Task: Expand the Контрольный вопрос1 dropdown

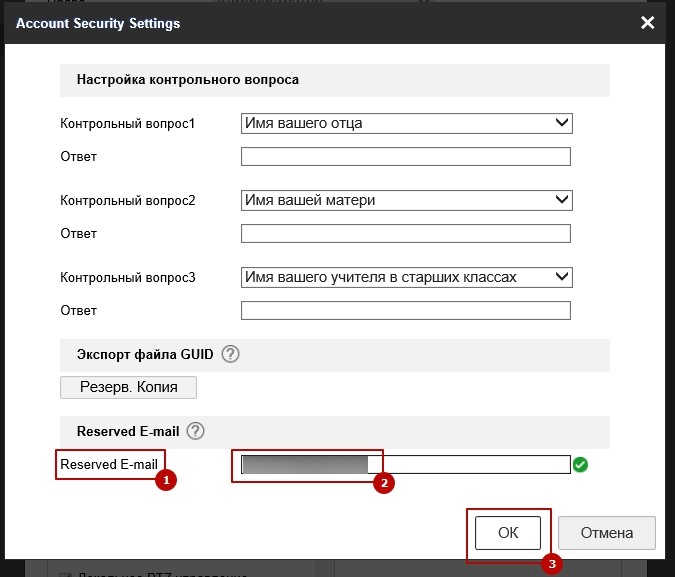Action: (406, 123)
